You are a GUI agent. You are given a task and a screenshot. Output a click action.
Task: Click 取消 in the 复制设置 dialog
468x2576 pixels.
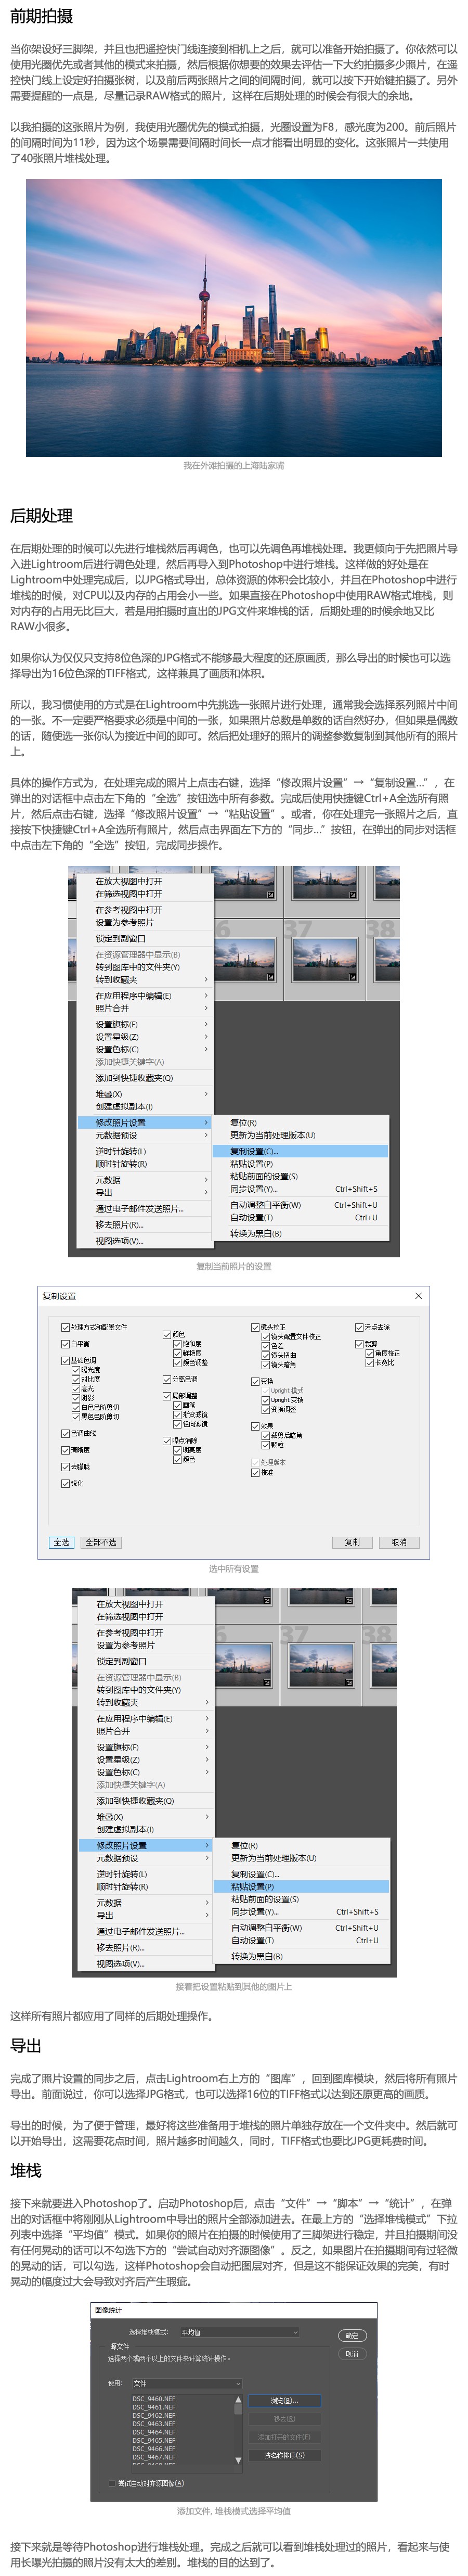point(399,1542)
